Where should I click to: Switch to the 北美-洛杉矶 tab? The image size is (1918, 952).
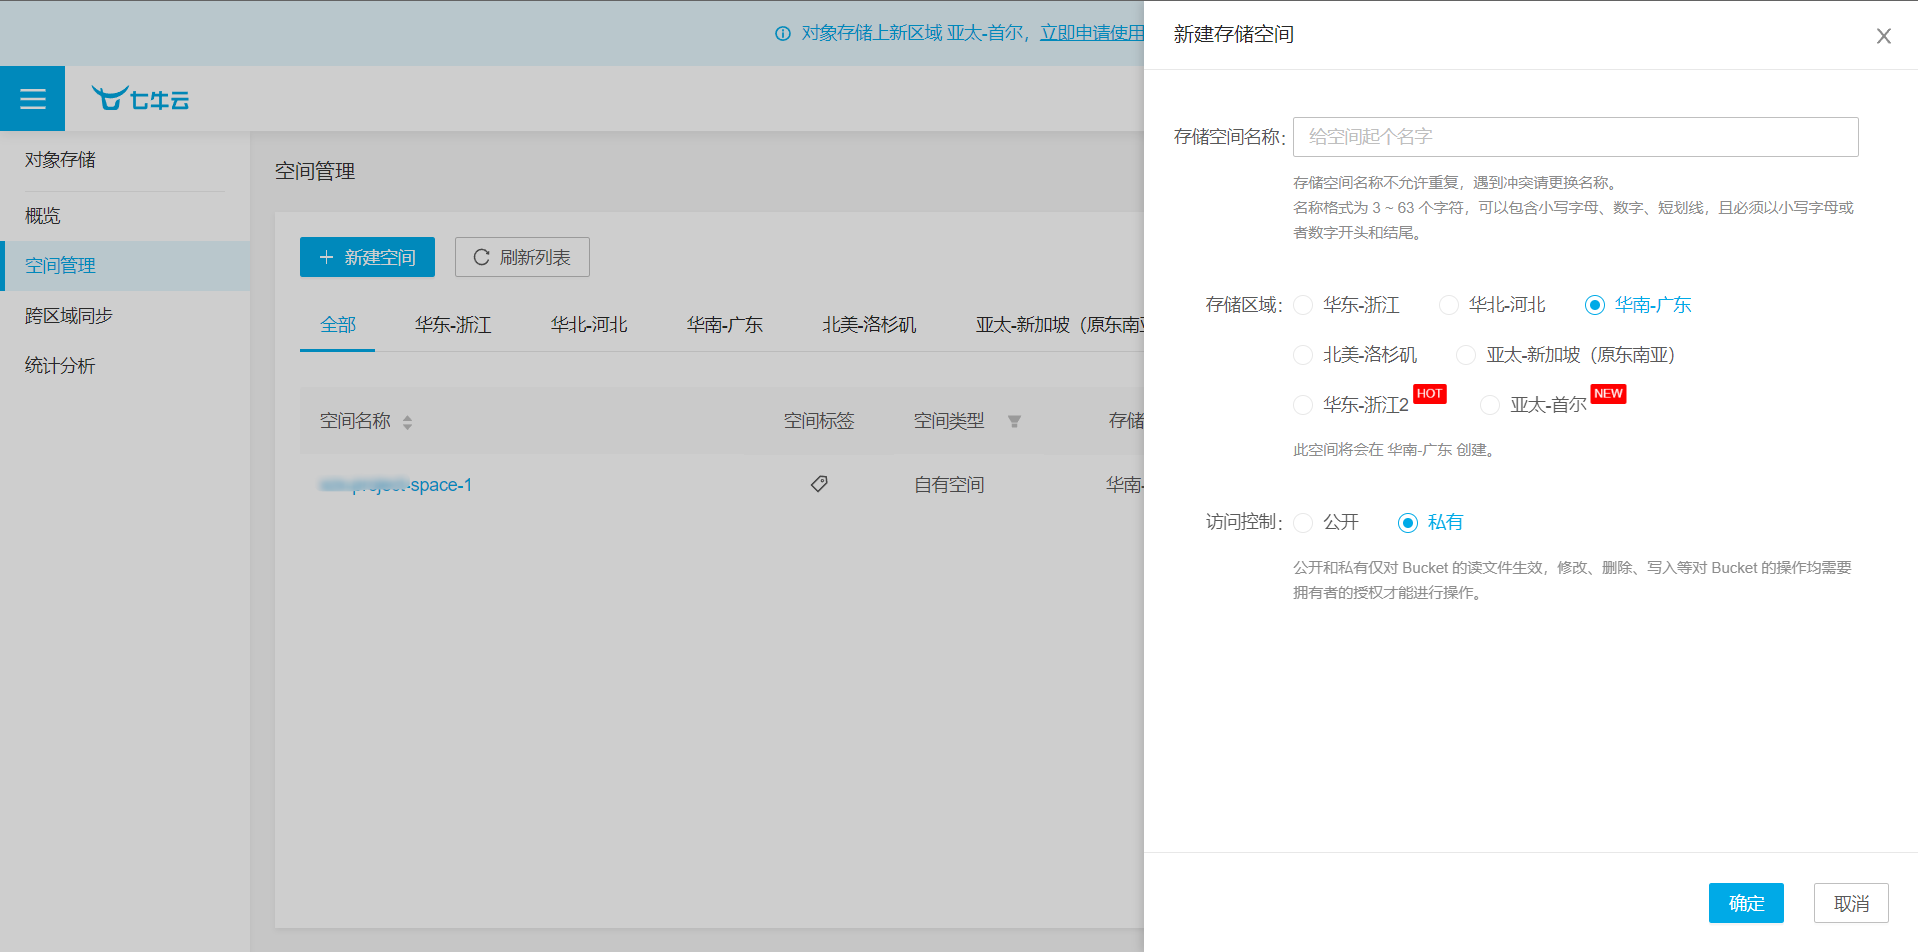click(869, 325)
